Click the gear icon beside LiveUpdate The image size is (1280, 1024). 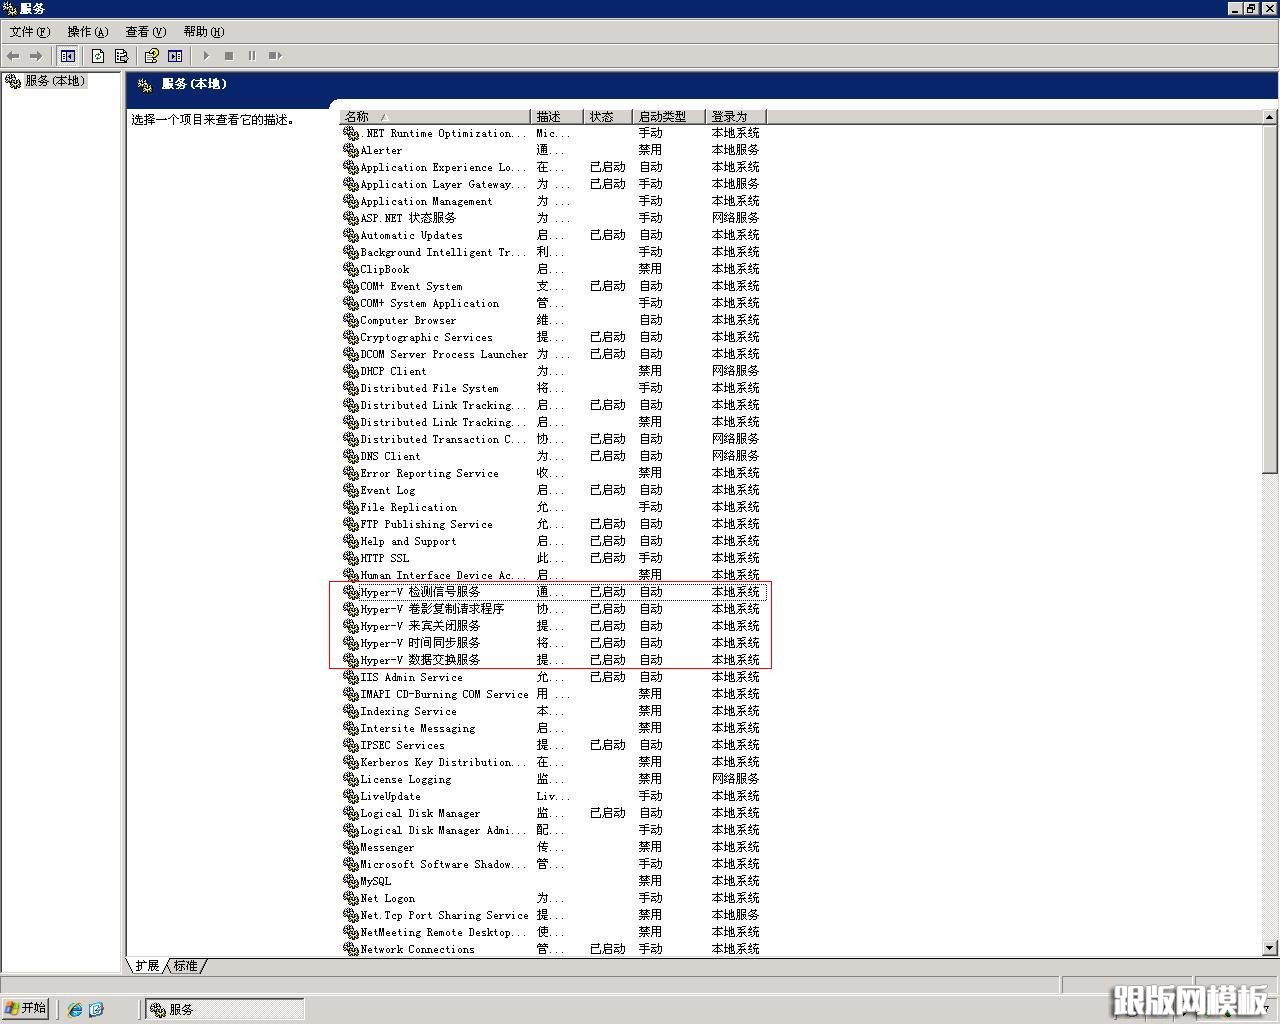351,796
